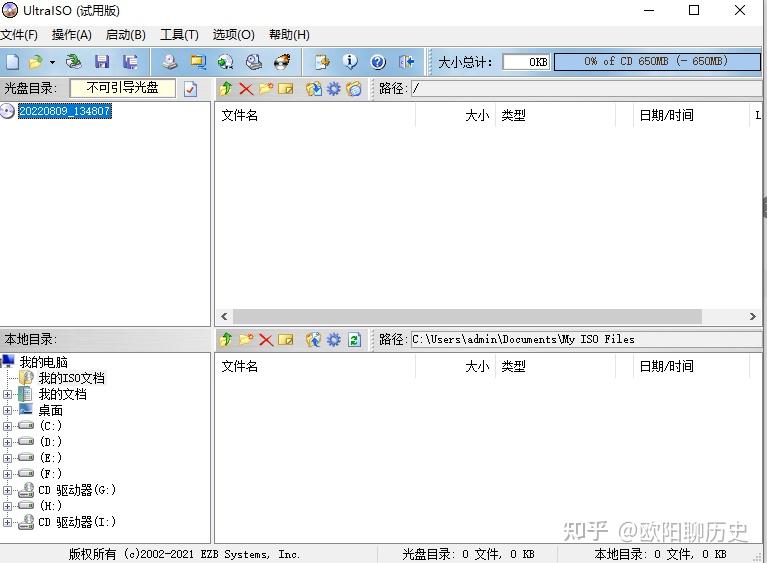
Task: Open the 帮助(H) menu
Action: pos(290,35)
